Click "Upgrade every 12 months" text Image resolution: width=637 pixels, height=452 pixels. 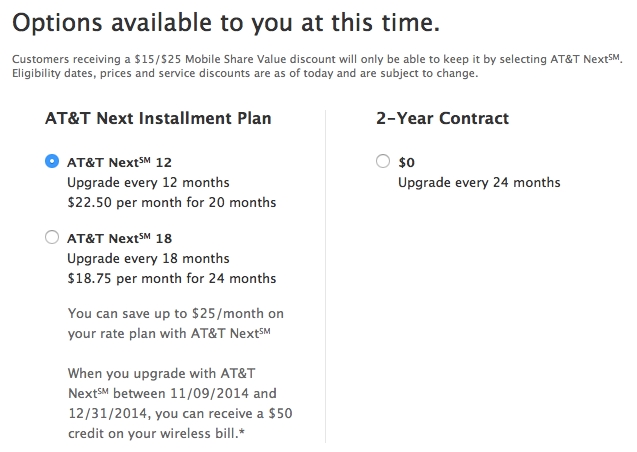coord(148,182)
